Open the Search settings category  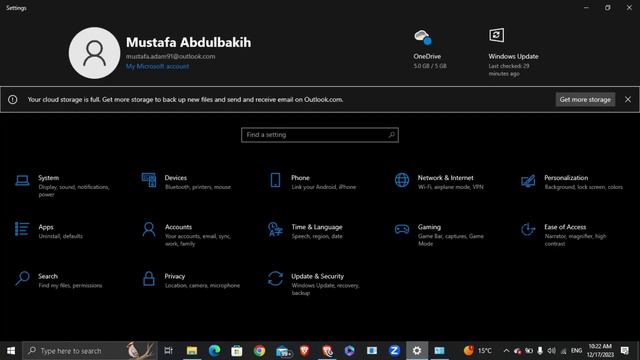59,280
